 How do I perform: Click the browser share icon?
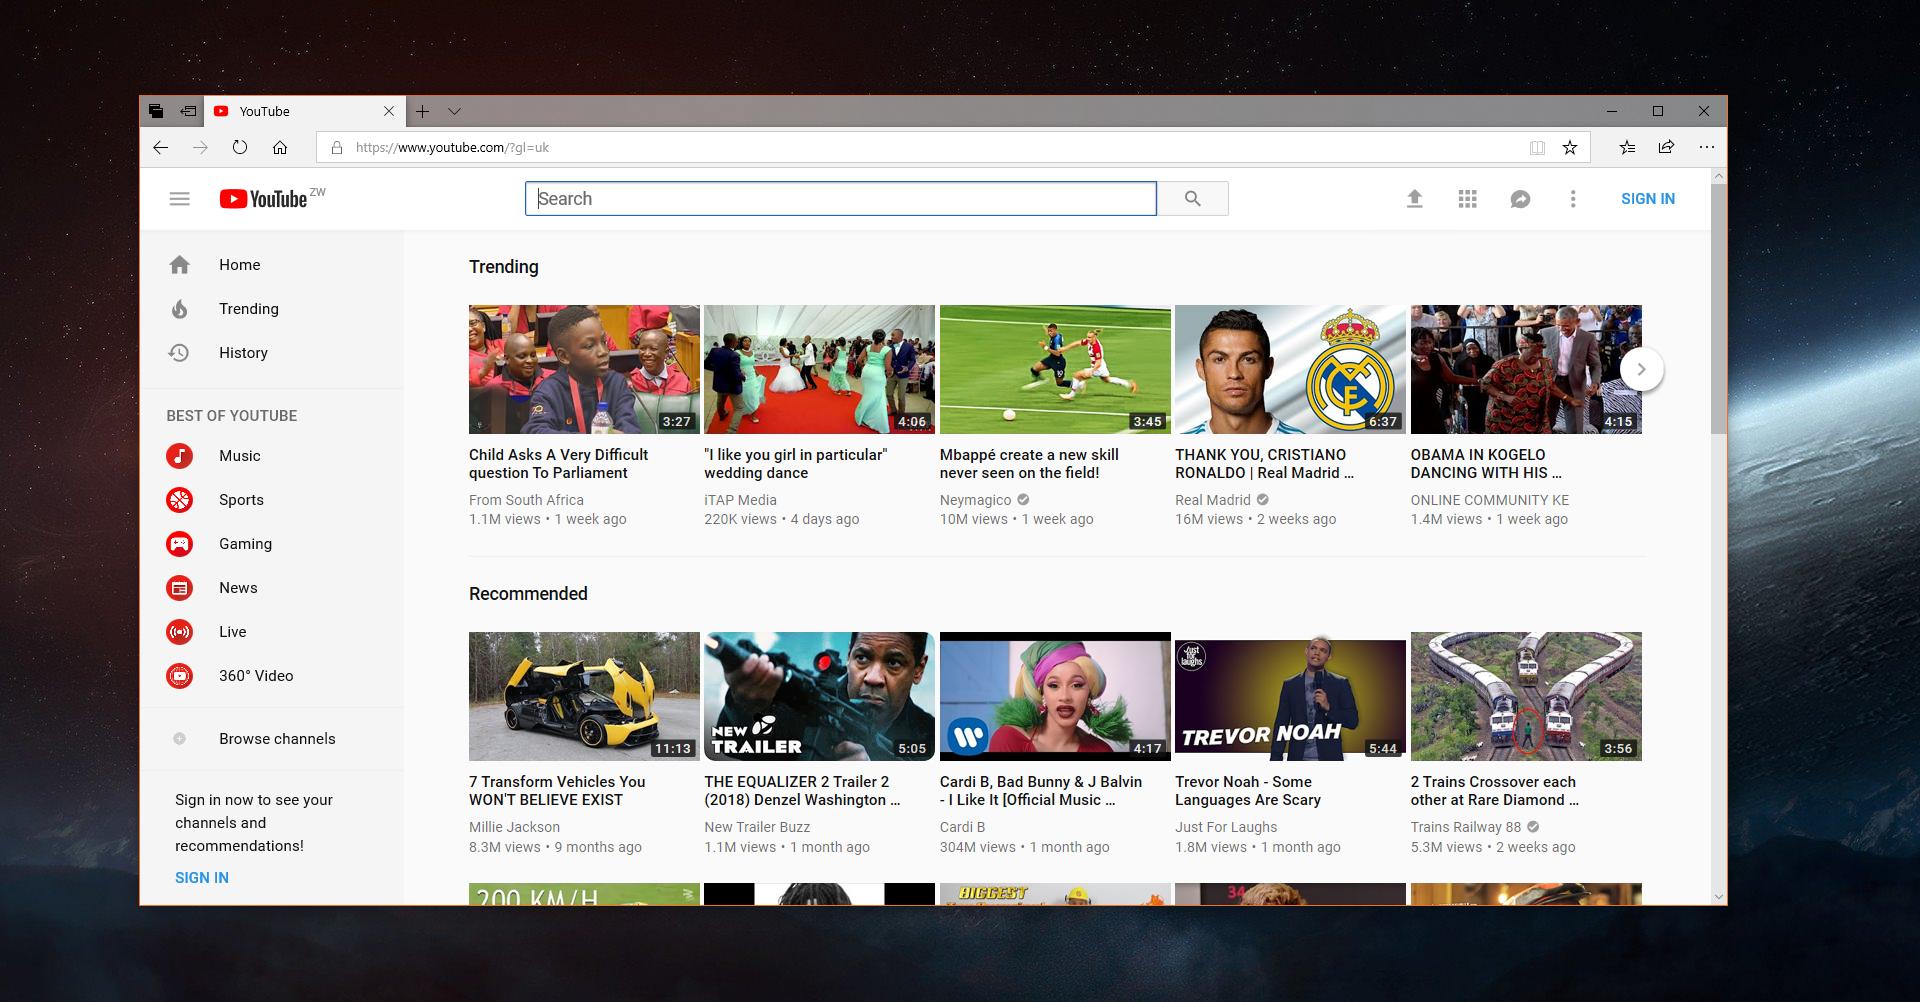1666,147
